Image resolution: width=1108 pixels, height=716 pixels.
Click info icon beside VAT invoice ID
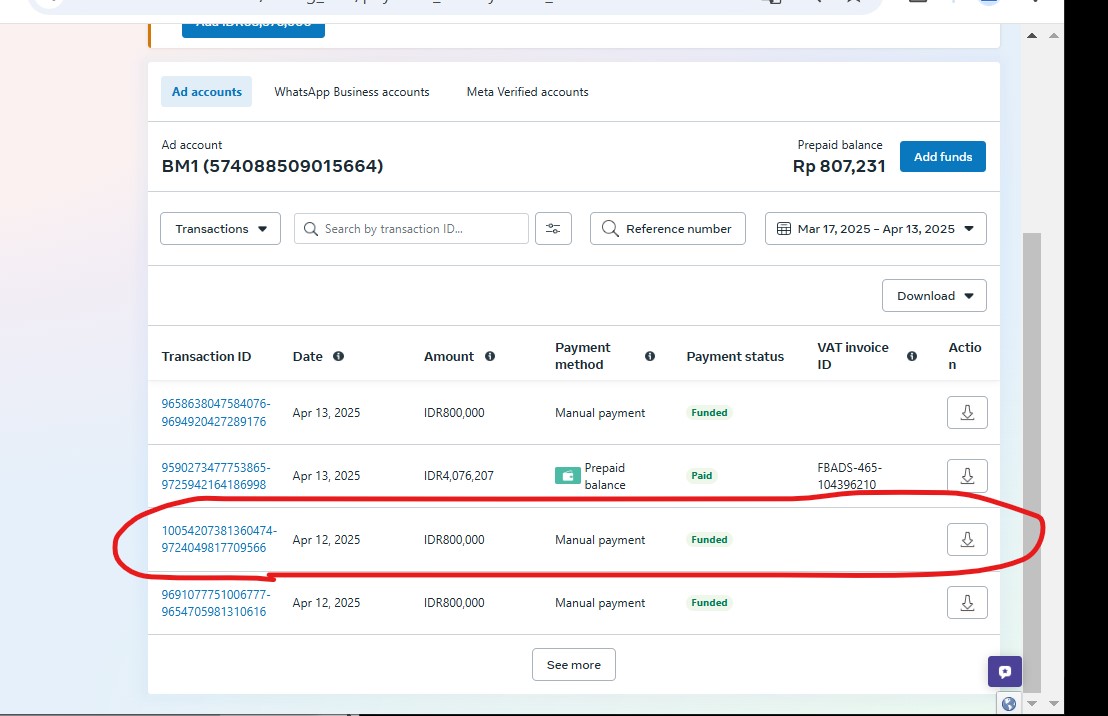pos(912,356)
